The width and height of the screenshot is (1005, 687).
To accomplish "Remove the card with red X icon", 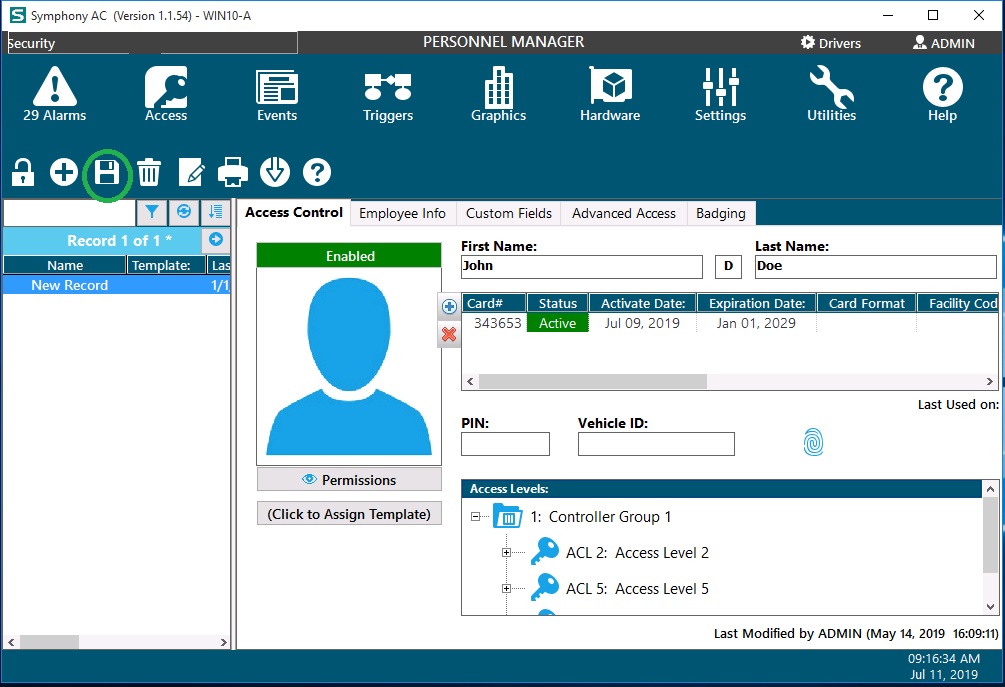I will click(449, 334).
